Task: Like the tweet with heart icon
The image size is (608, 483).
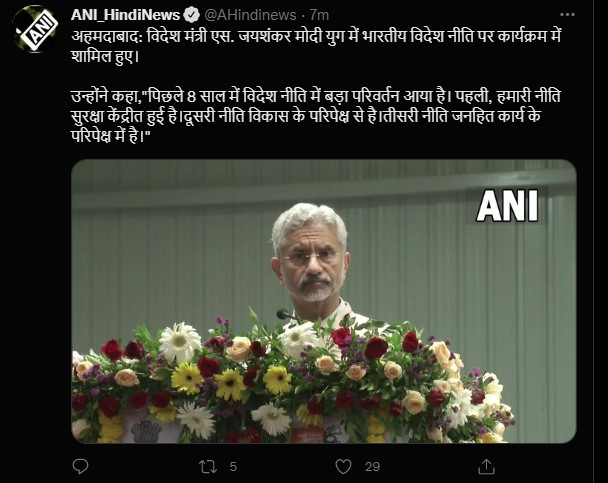Action: click(x=343, y=466)
